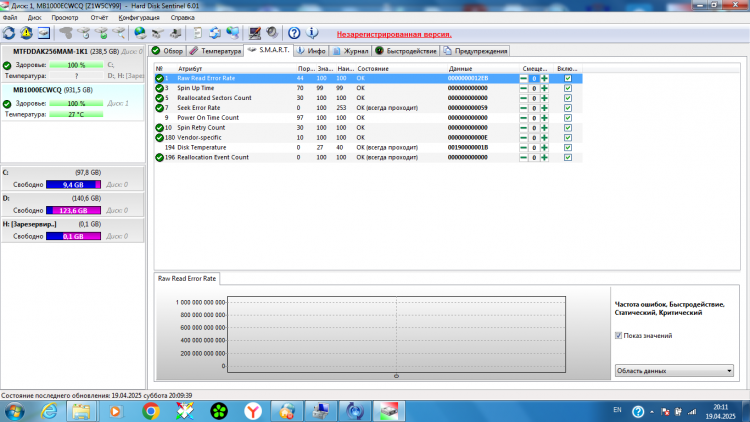Click the EN language indicator in tray
The image size is (750, 422).
[x=618, y=410]
